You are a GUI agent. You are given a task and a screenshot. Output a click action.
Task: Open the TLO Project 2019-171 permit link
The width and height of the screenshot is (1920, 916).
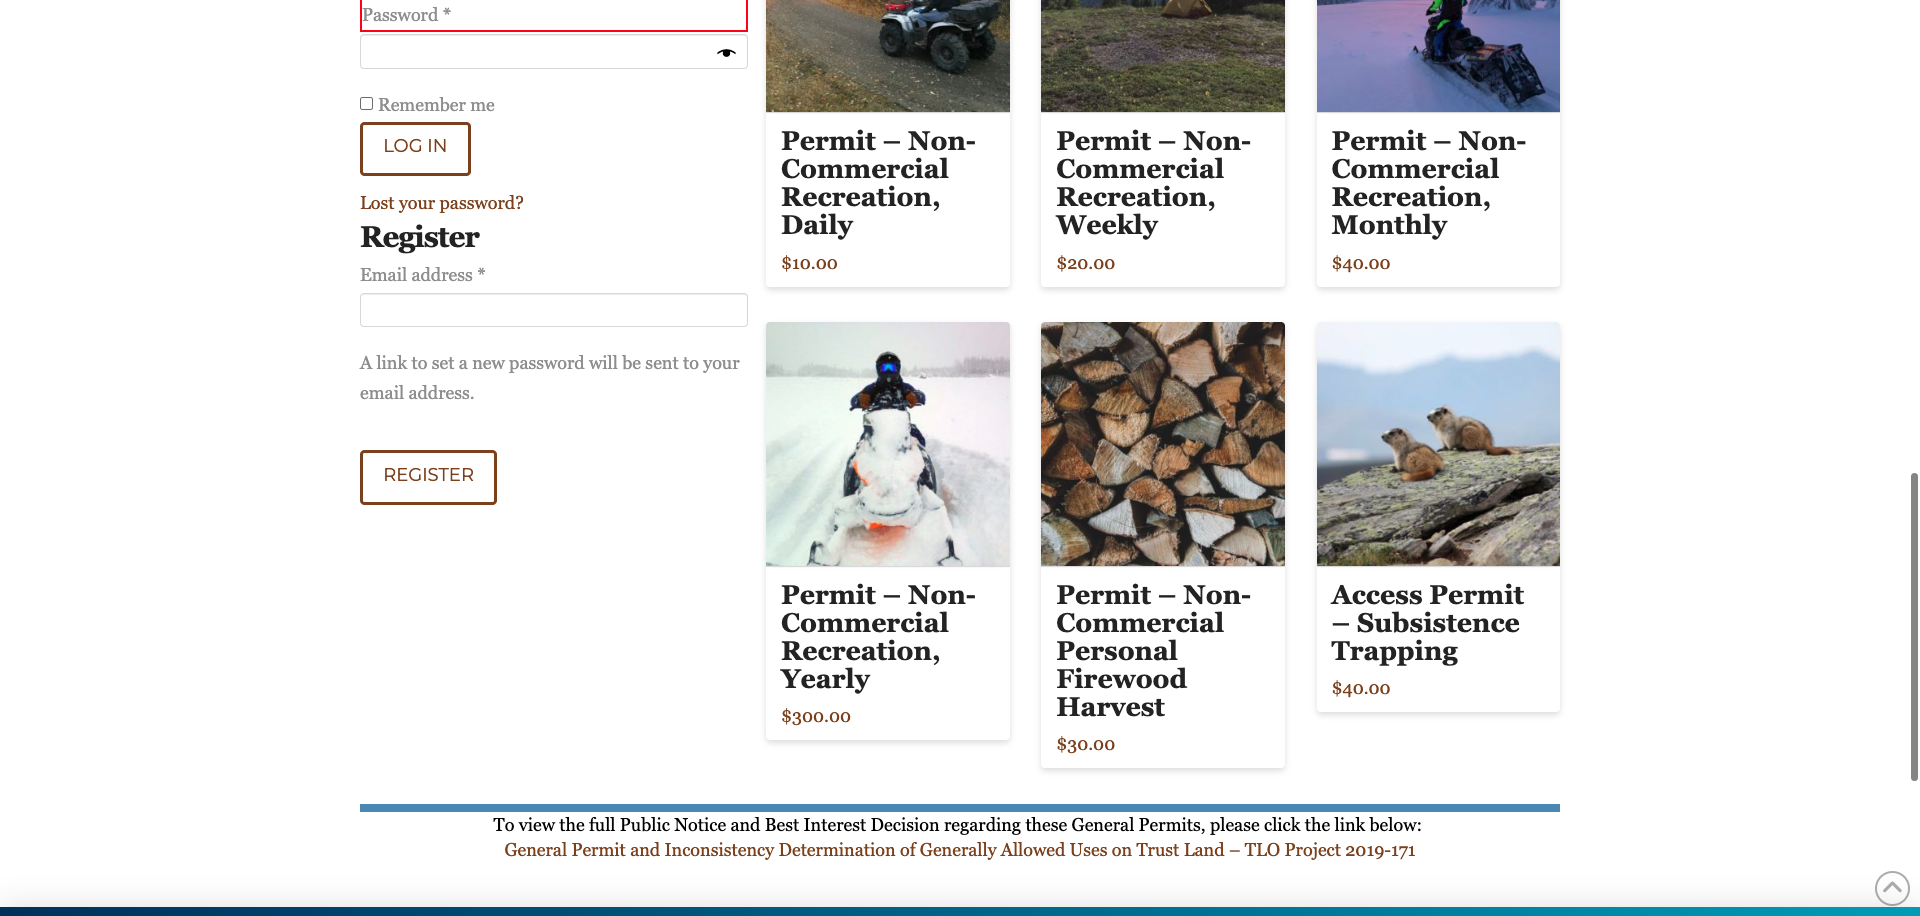[x=959, y=850]
